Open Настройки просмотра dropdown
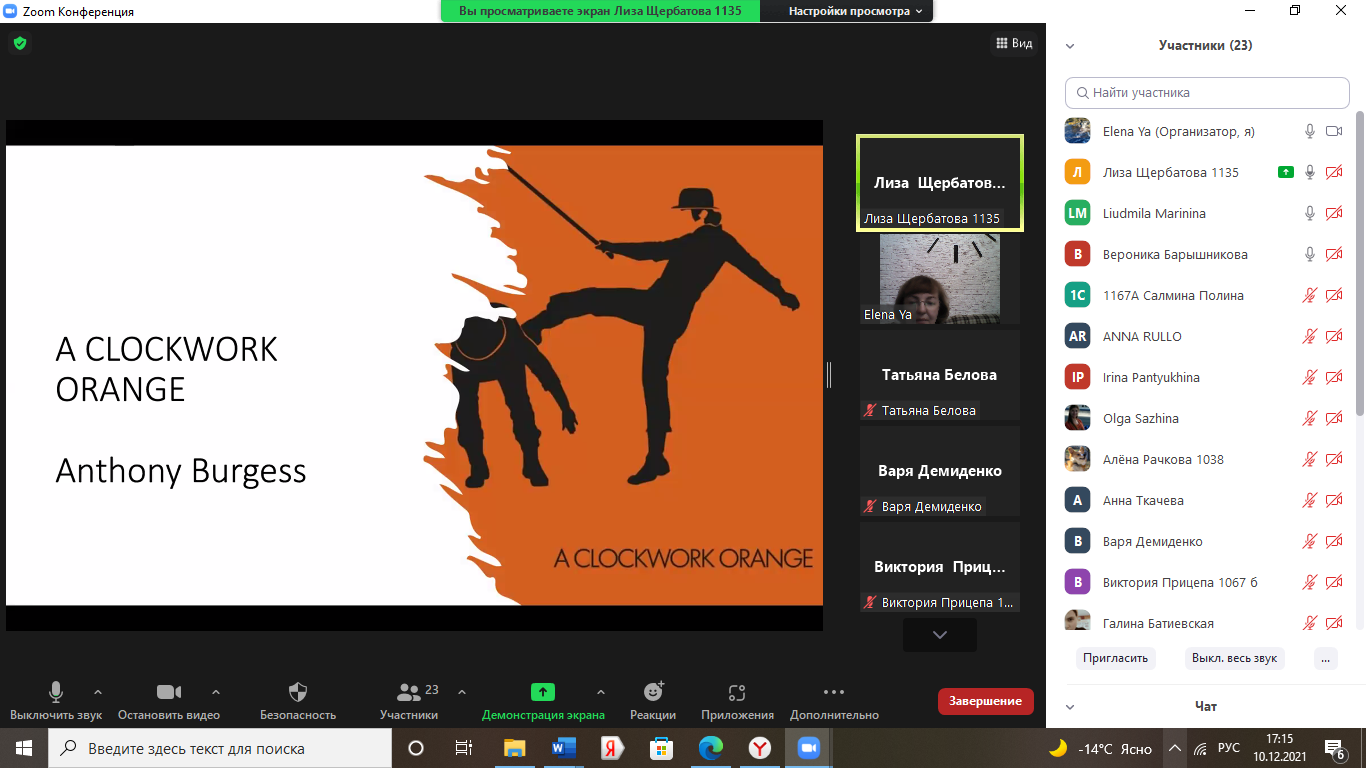The width and height of the screenshot is (1366, 768). click(x=854, y=11)
